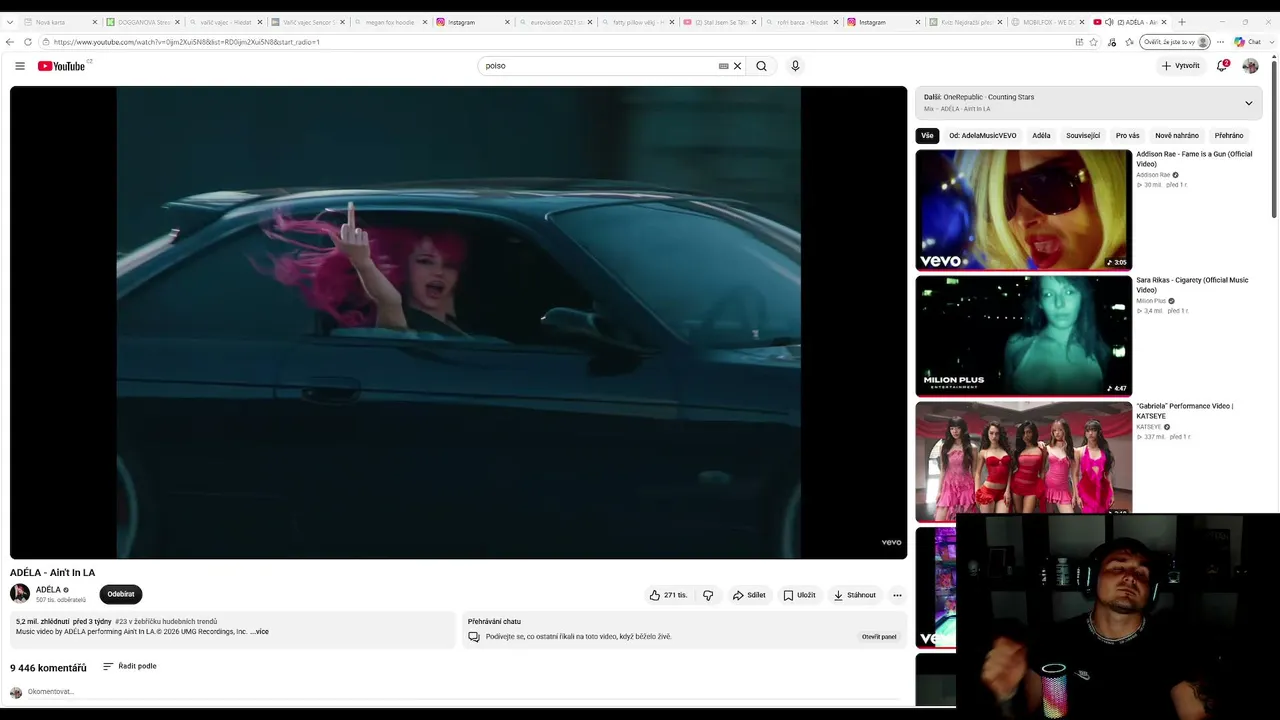
Task: Click the magnifier search button
Action: 761,66
